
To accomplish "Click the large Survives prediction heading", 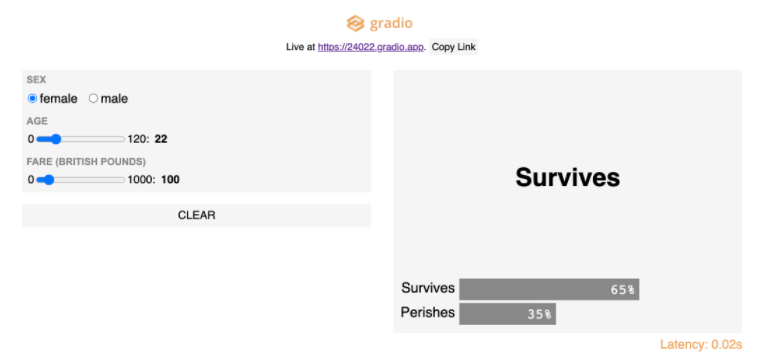I will tap(567, 177).
